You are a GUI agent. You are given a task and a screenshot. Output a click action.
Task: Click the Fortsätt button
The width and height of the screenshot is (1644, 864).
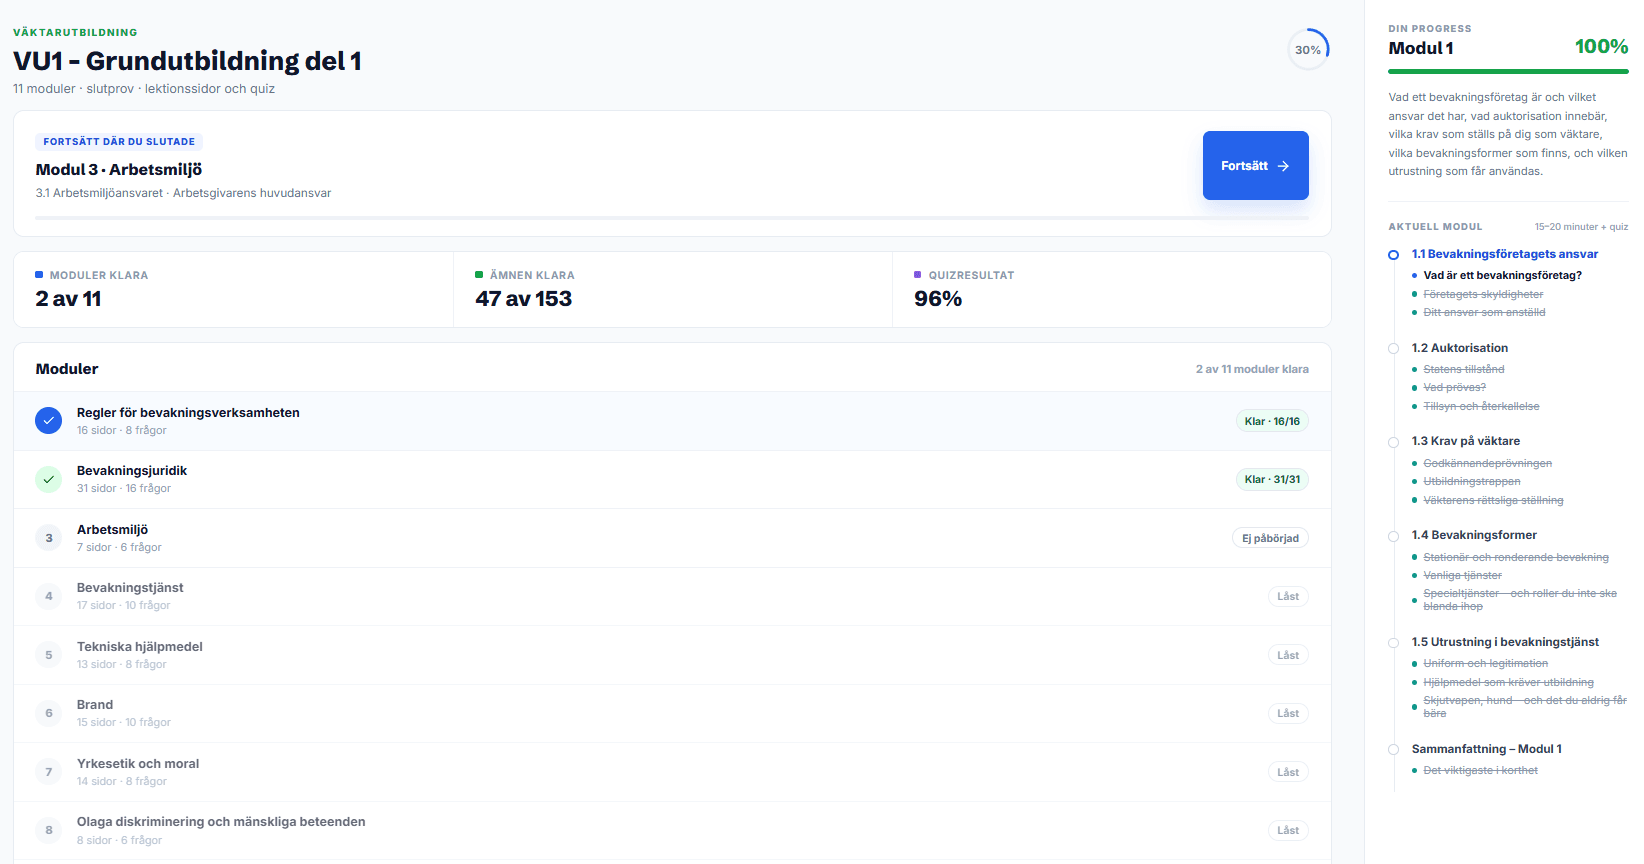click(x=1255, y=165)
